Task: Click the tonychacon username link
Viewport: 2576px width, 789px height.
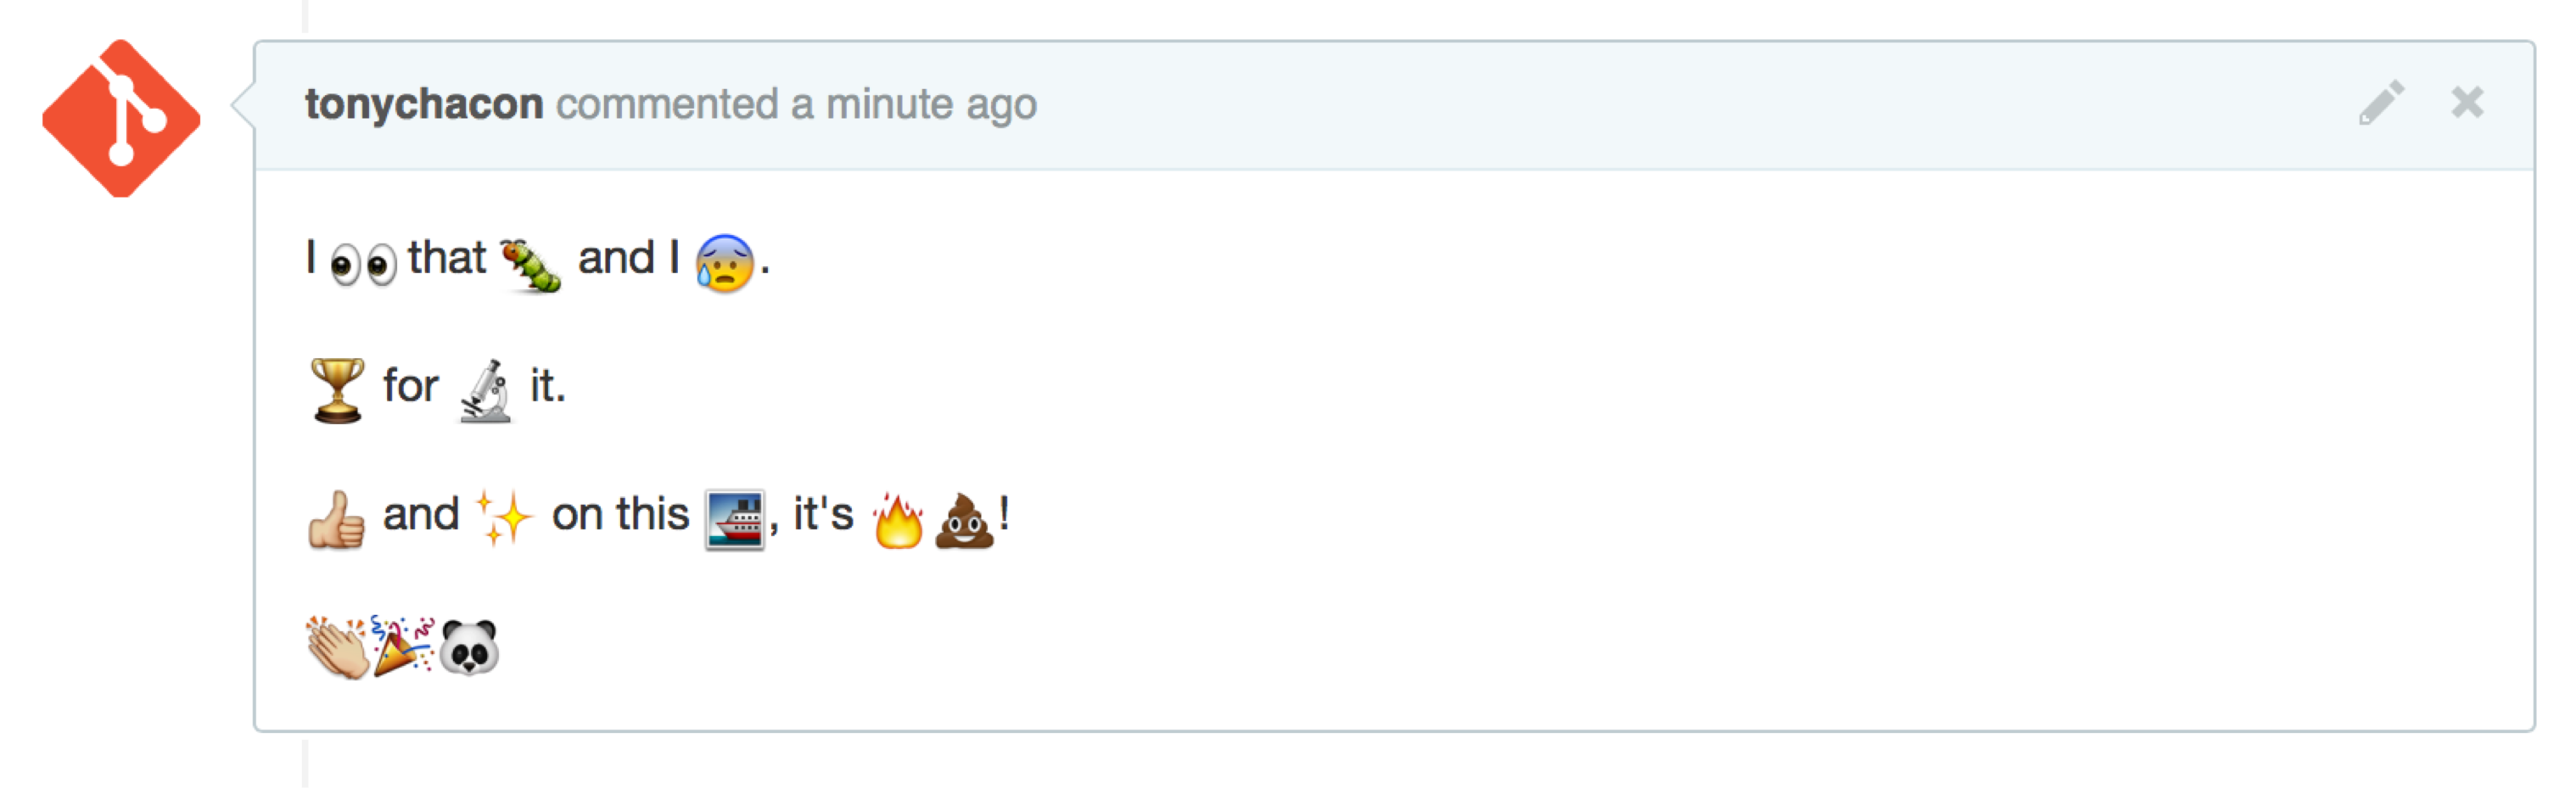Action: pos(424,104)
